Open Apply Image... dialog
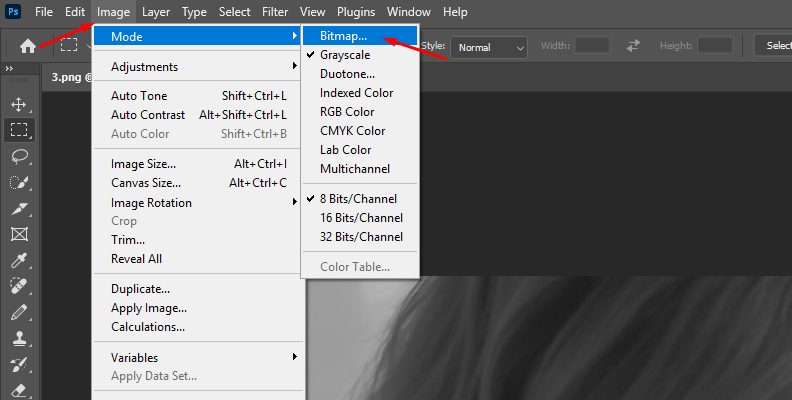Screen dimensions: 792x400 [199, 308]
